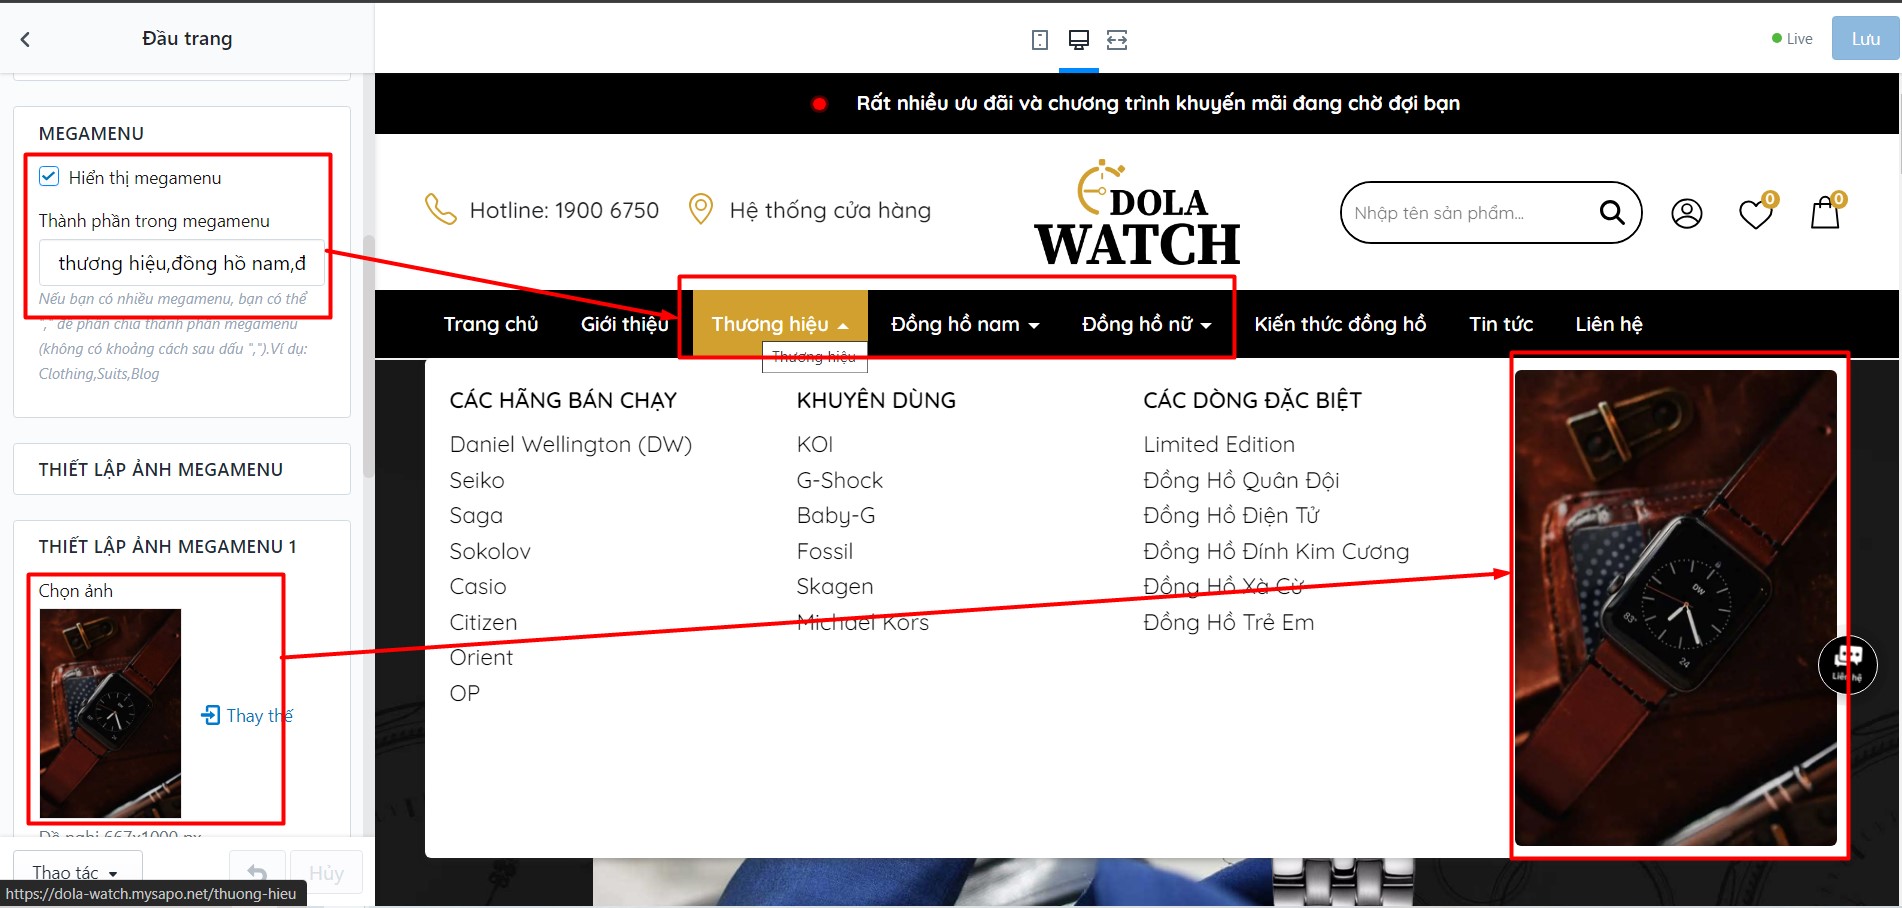Image resolution: width=1902 pixels, height=908 pixels.
Task: Expand the Đồng hồ nữ dropdown
Action: click(x=1206, y=326)
